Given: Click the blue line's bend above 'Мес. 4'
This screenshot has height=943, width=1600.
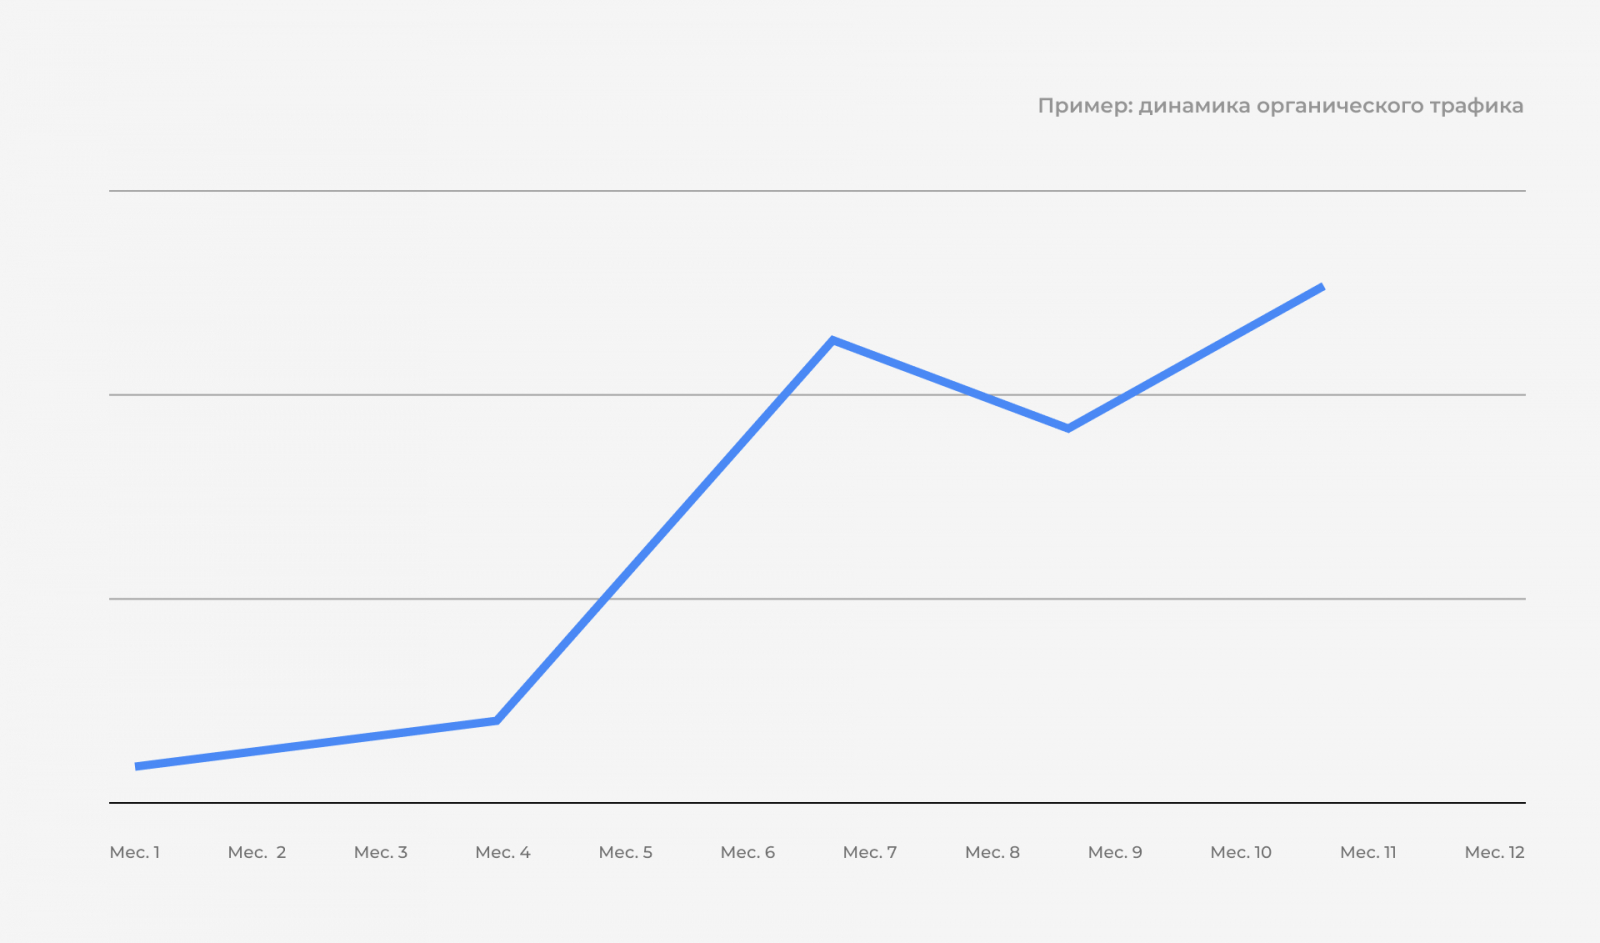Looking at the screenshot, I should coord(497,720).
